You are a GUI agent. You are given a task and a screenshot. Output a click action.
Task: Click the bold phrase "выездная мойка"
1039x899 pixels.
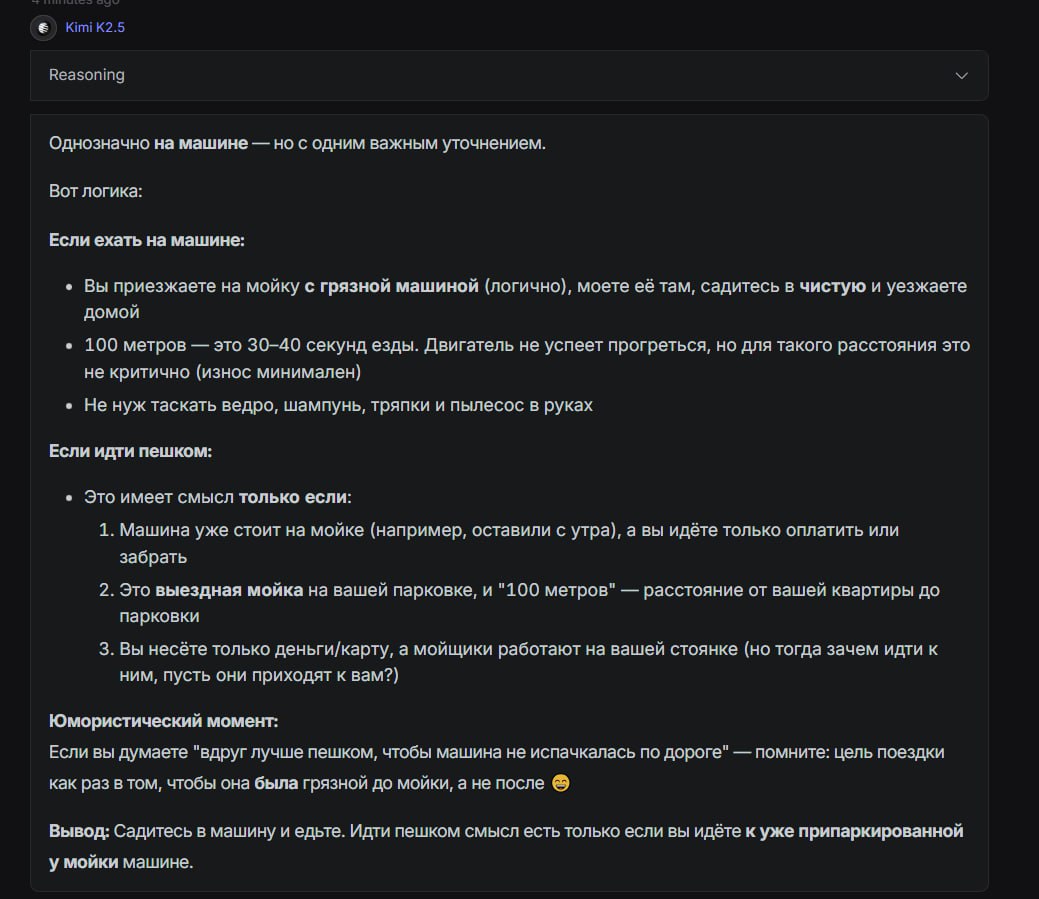pos(229,590)
